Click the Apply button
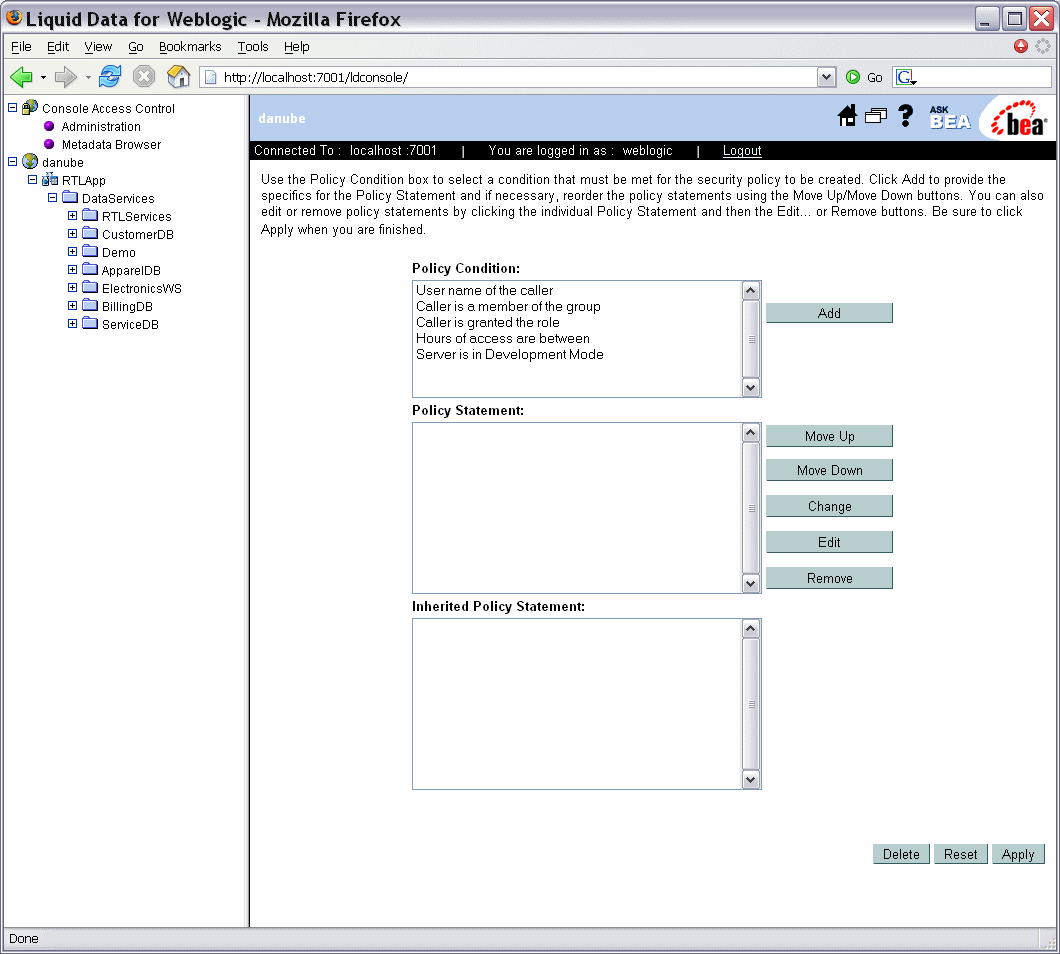 [1018, 854]
